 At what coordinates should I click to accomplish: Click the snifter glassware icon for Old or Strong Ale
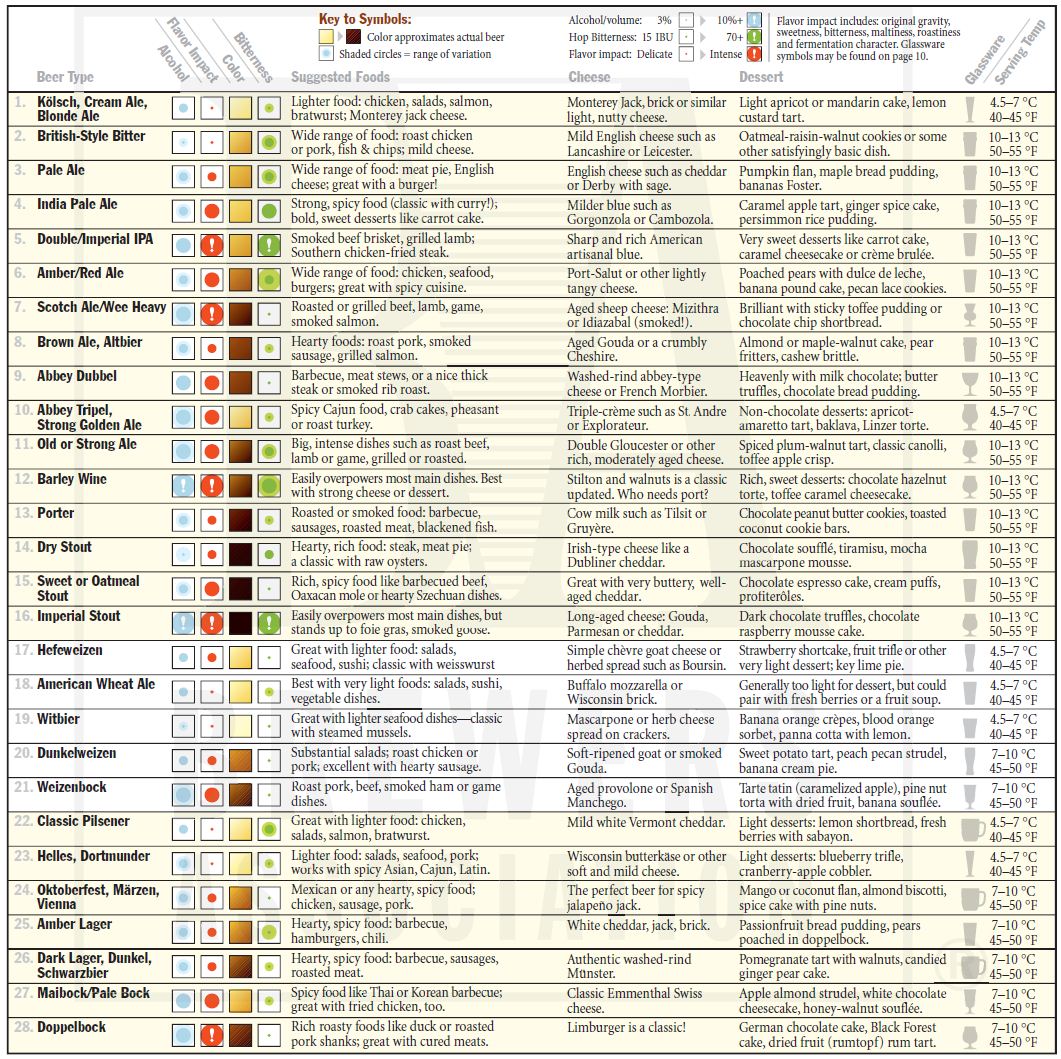pyautogui.click(x=970, y=451)
